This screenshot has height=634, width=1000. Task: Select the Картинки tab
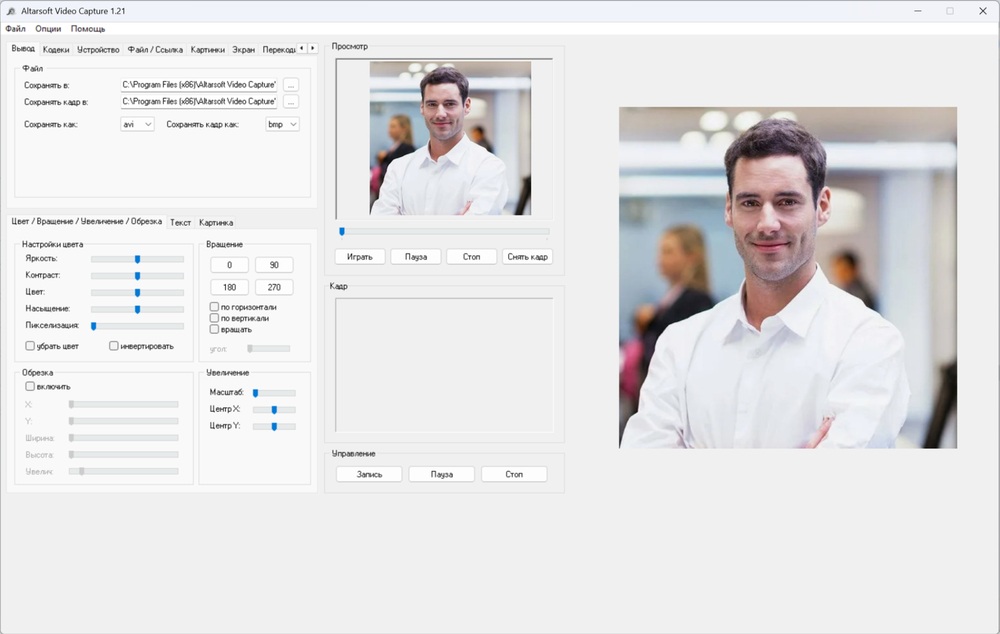(207, 50)
